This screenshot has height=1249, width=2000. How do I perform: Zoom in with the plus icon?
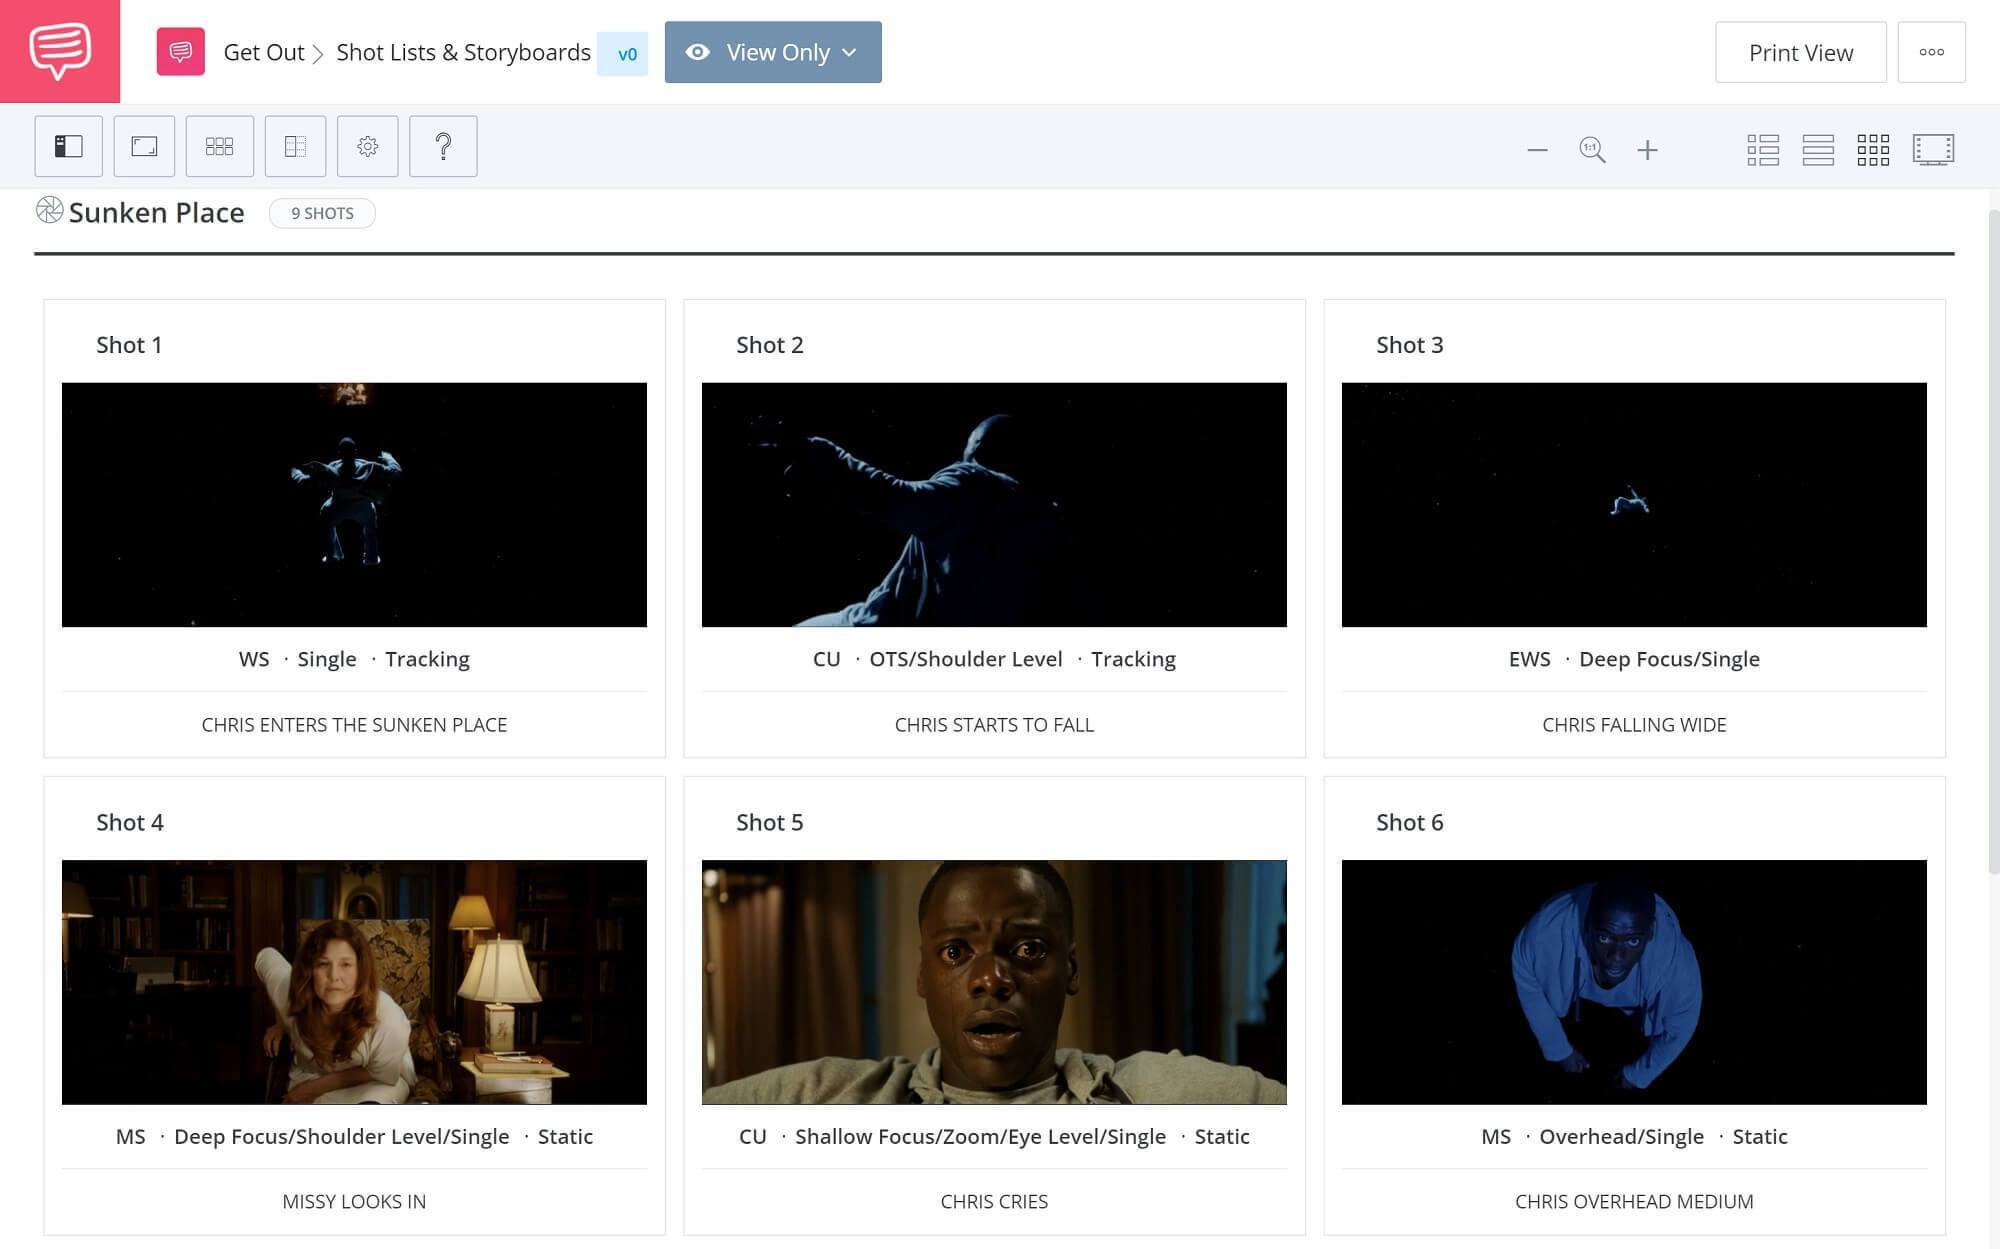pyautogui.click(x=1647, y=150)
